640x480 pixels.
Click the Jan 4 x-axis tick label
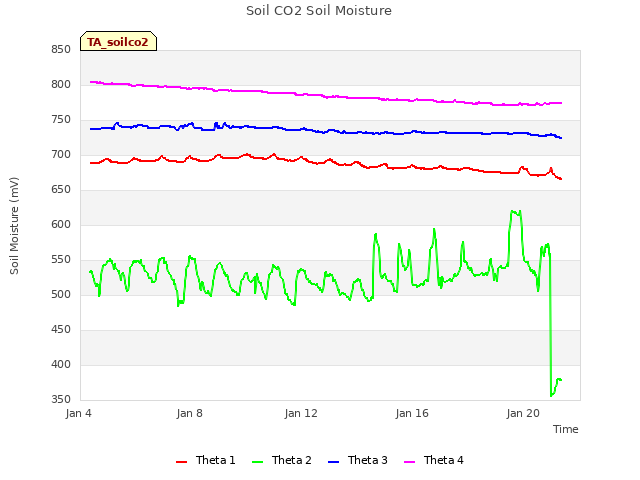78,413
